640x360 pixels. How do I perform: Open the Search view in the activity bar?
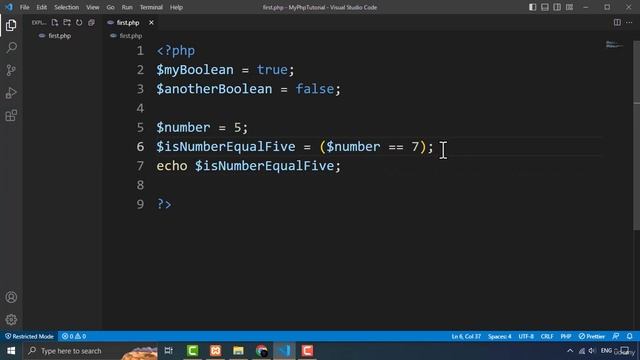(11, 48)
